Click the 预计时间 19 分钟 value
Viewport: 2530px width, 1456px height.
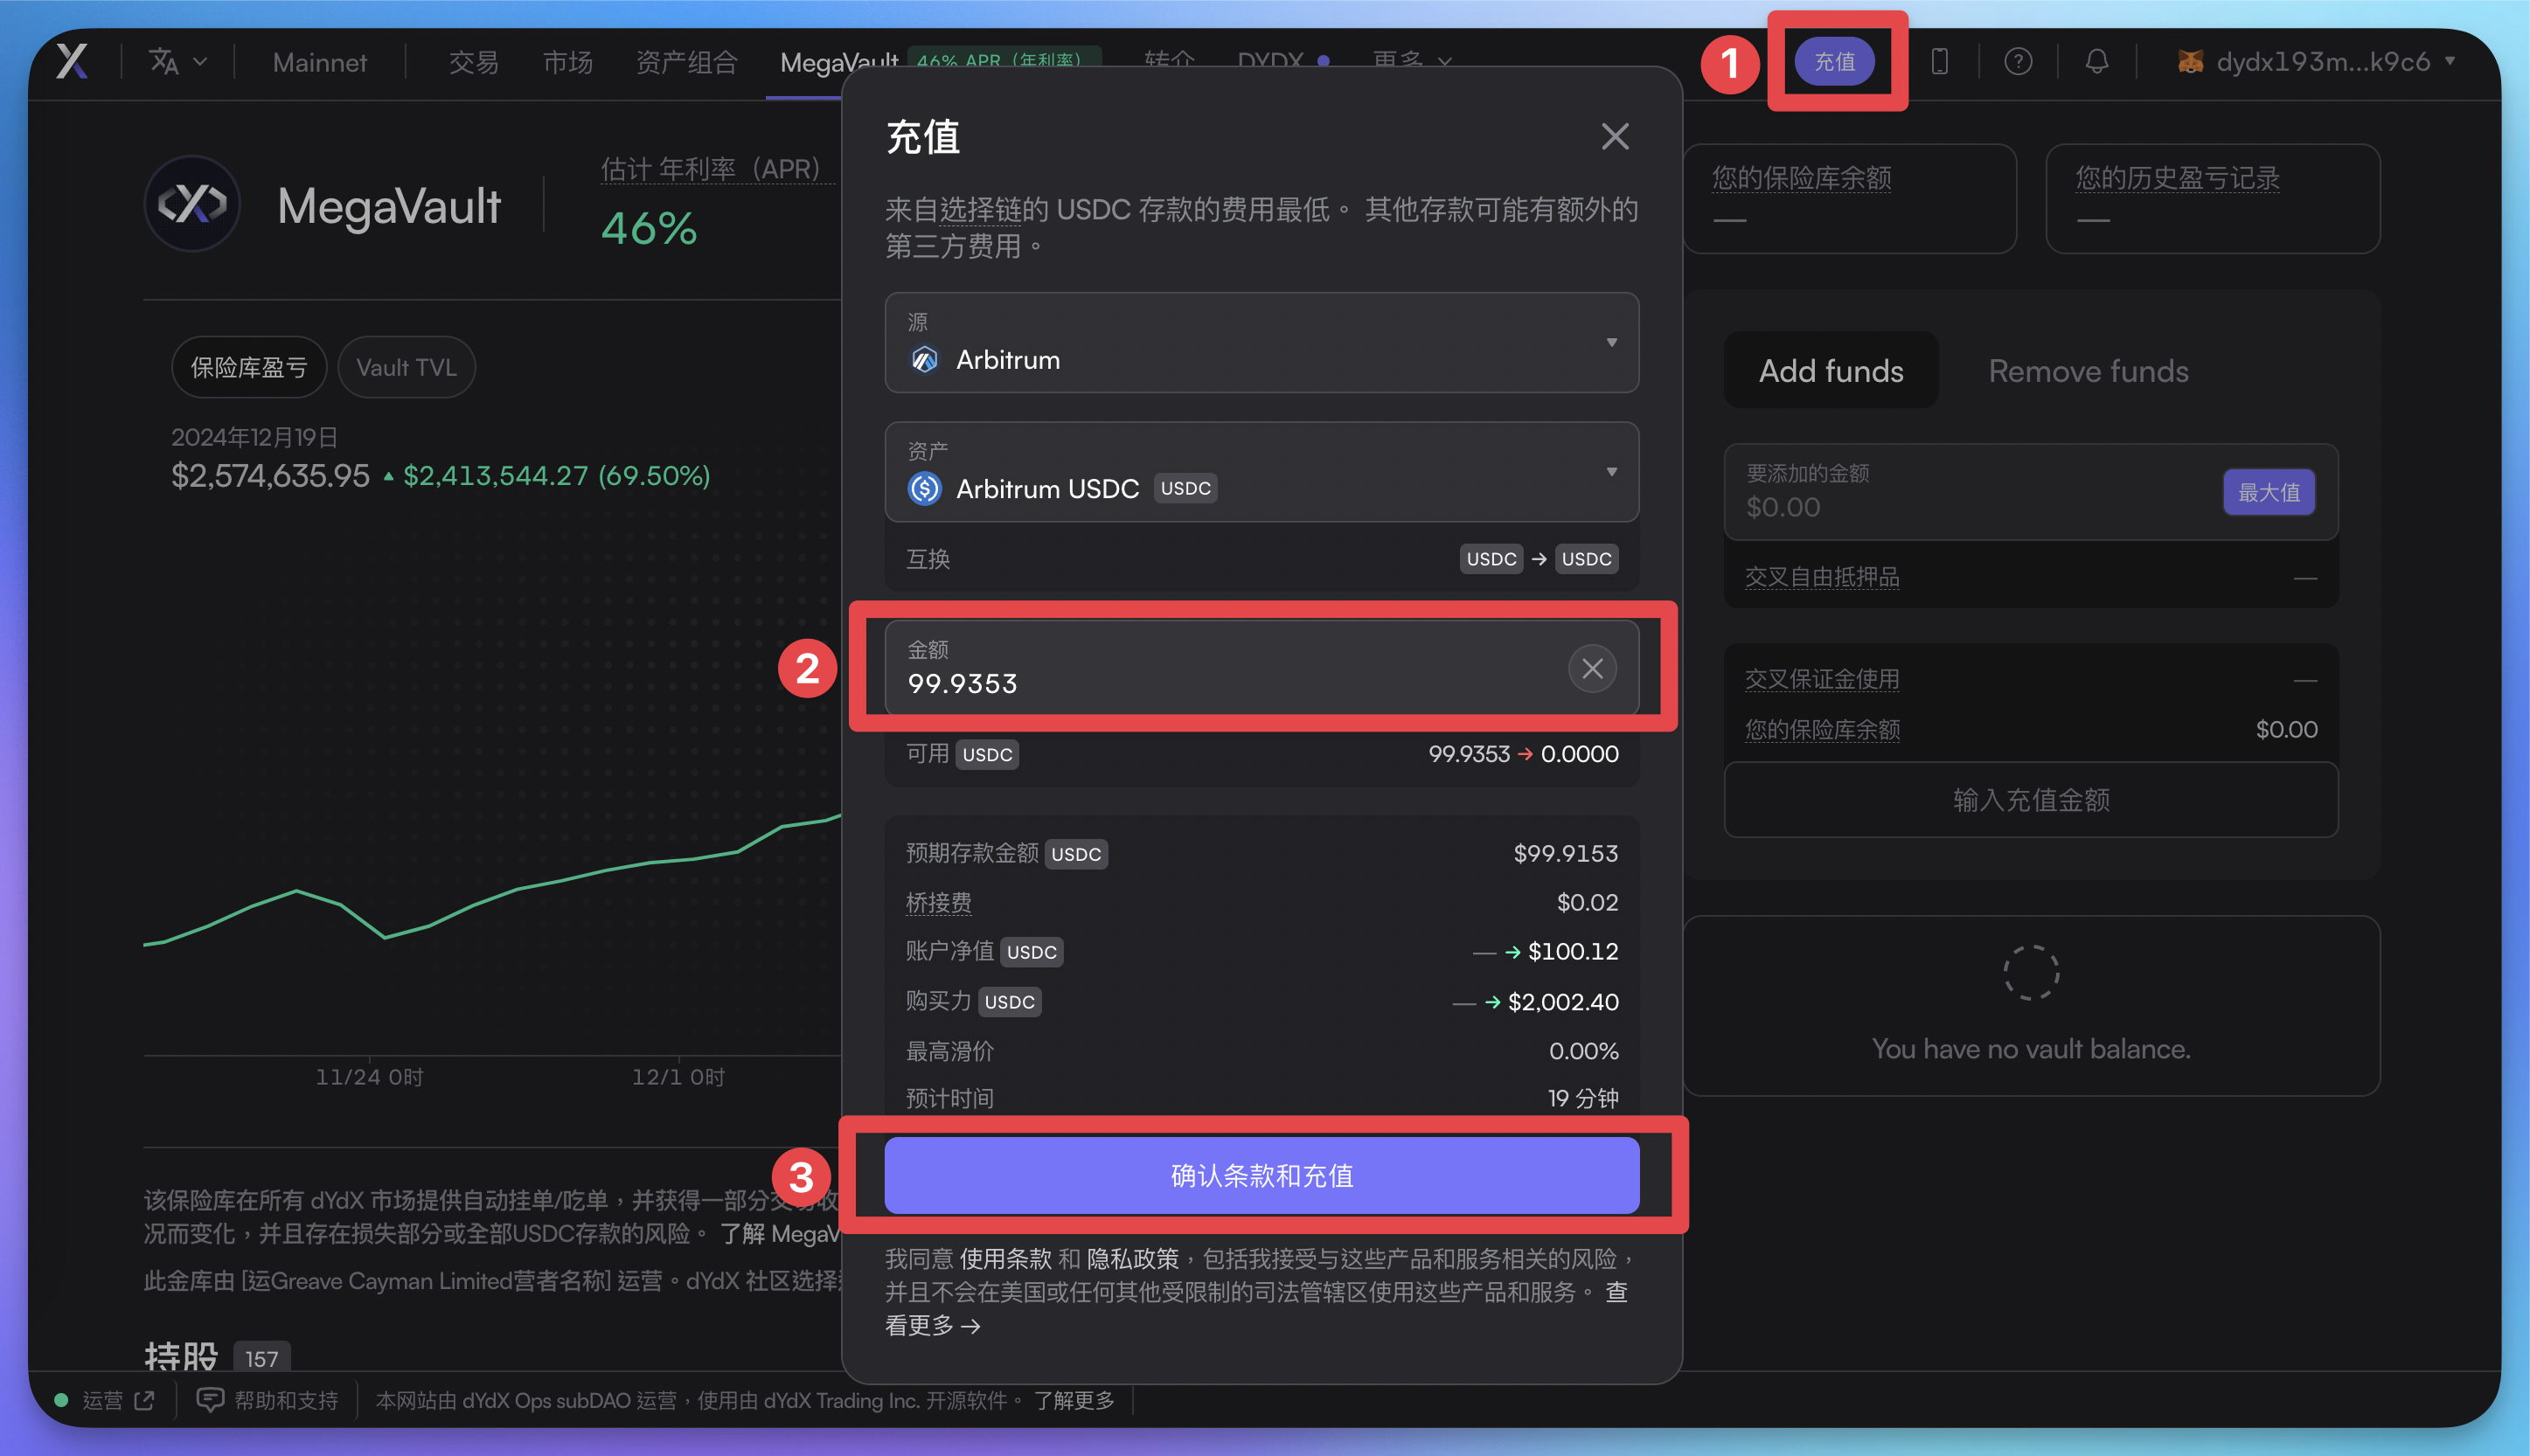pyautogui.click(x=1583, y=1098)
